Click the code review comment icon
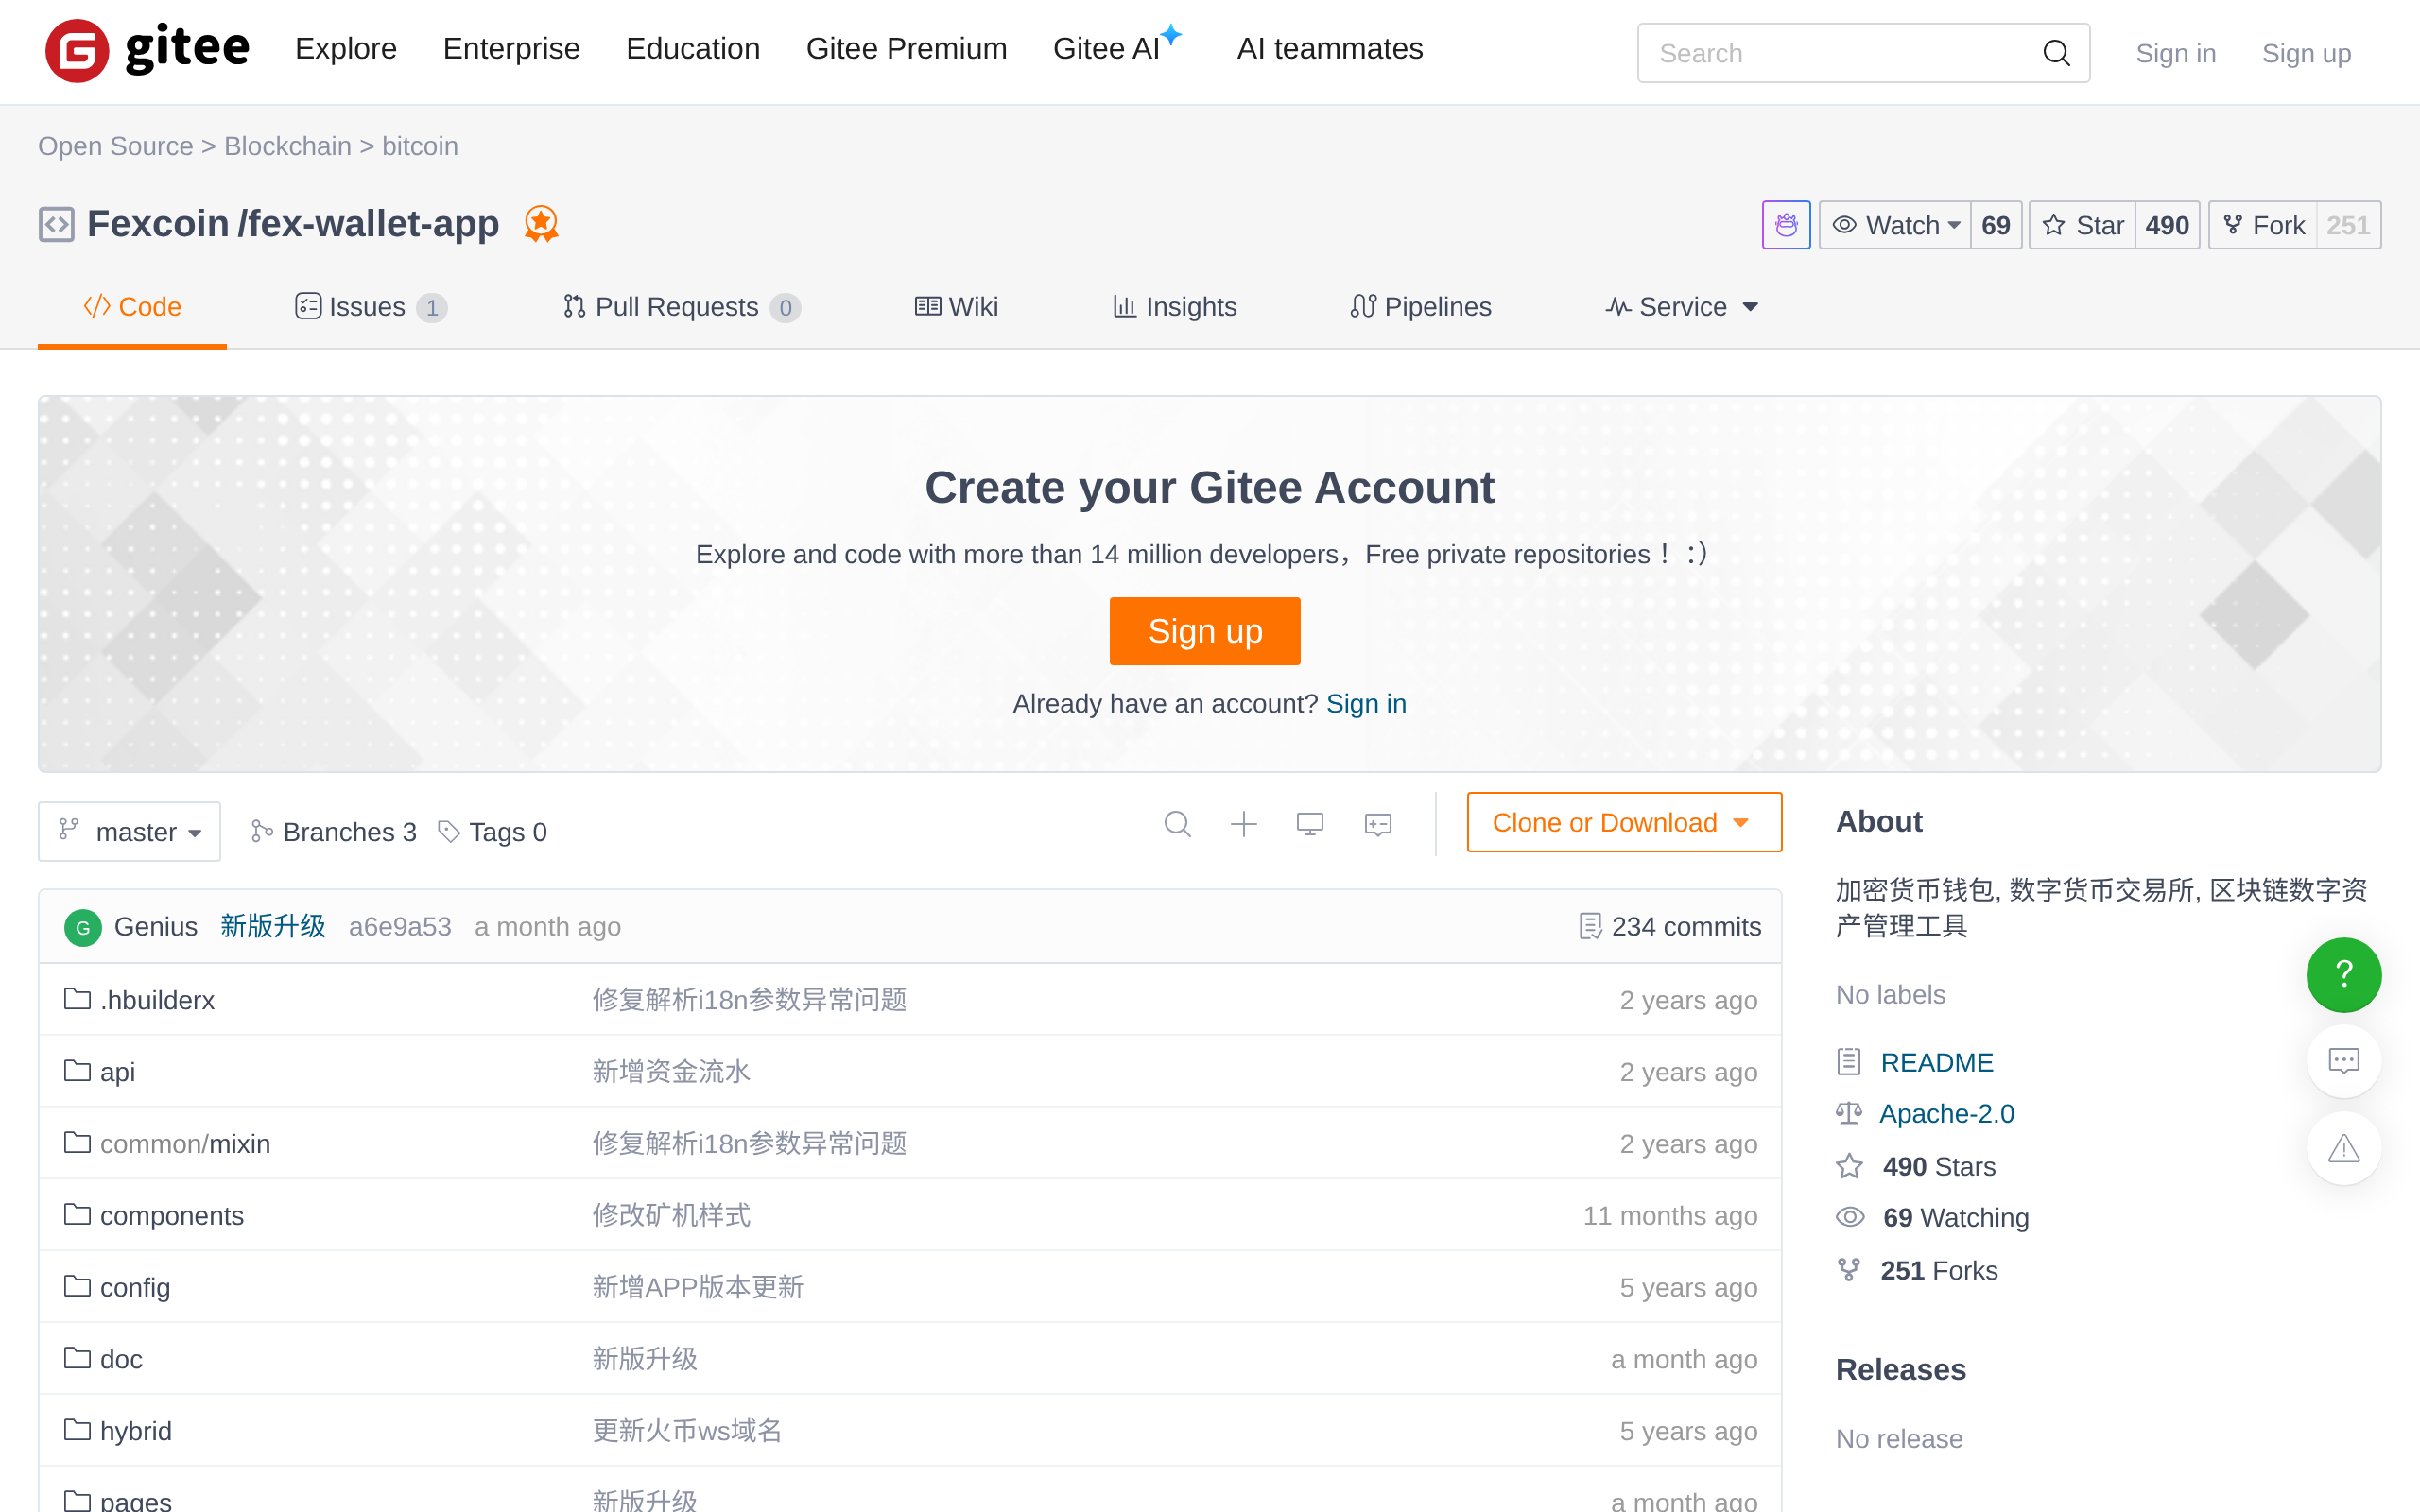The width and height of the screenshot is (2420, 1512). pos(1378,824)
